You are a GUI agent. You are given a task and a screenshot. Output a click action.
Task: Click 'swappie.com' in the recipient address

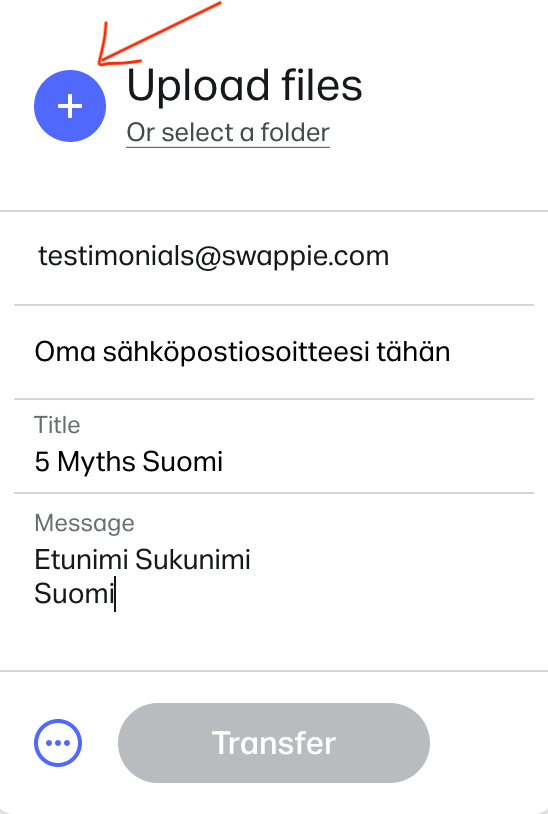(305, 256)
